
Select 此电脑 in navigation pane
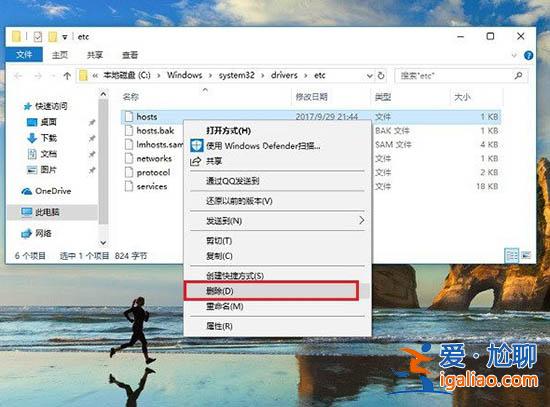[51, 212]
